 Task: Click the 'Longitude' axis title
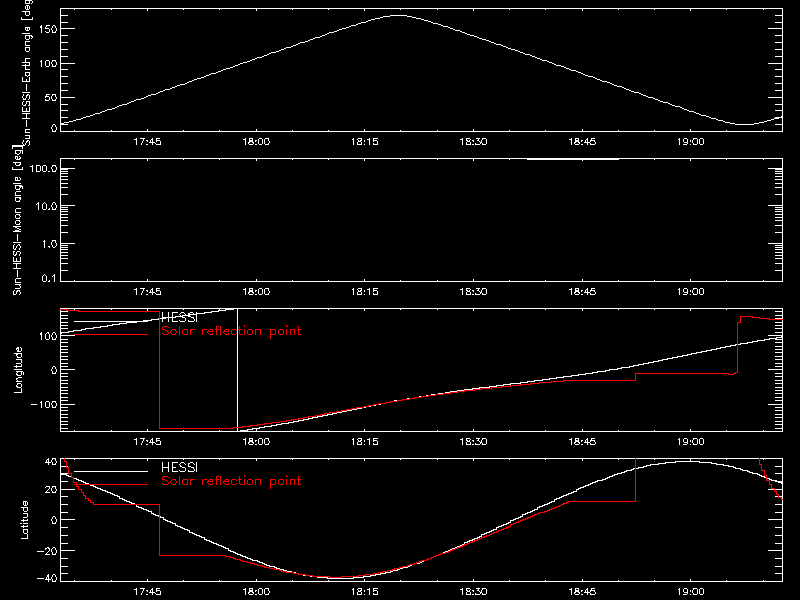(x=18, y=370)
